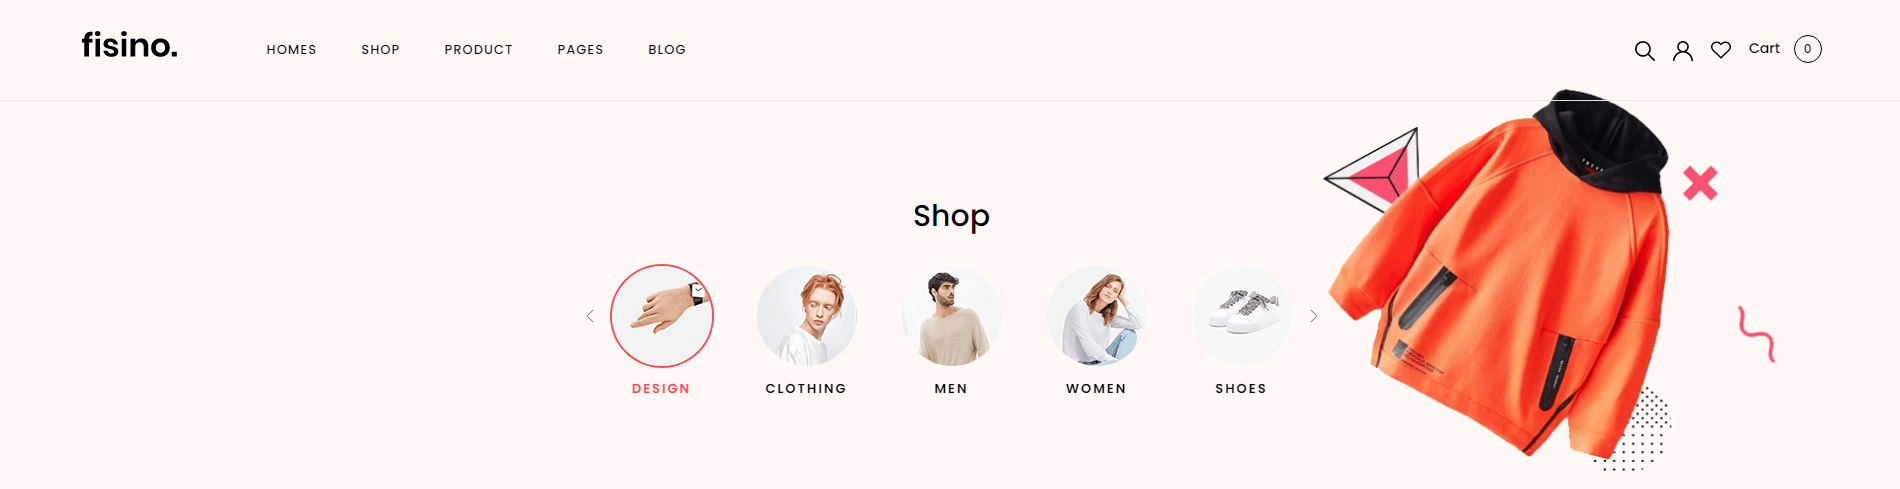
Task: Open the Shop menu item
Action: pyautogui.click(x=381, y=50)
